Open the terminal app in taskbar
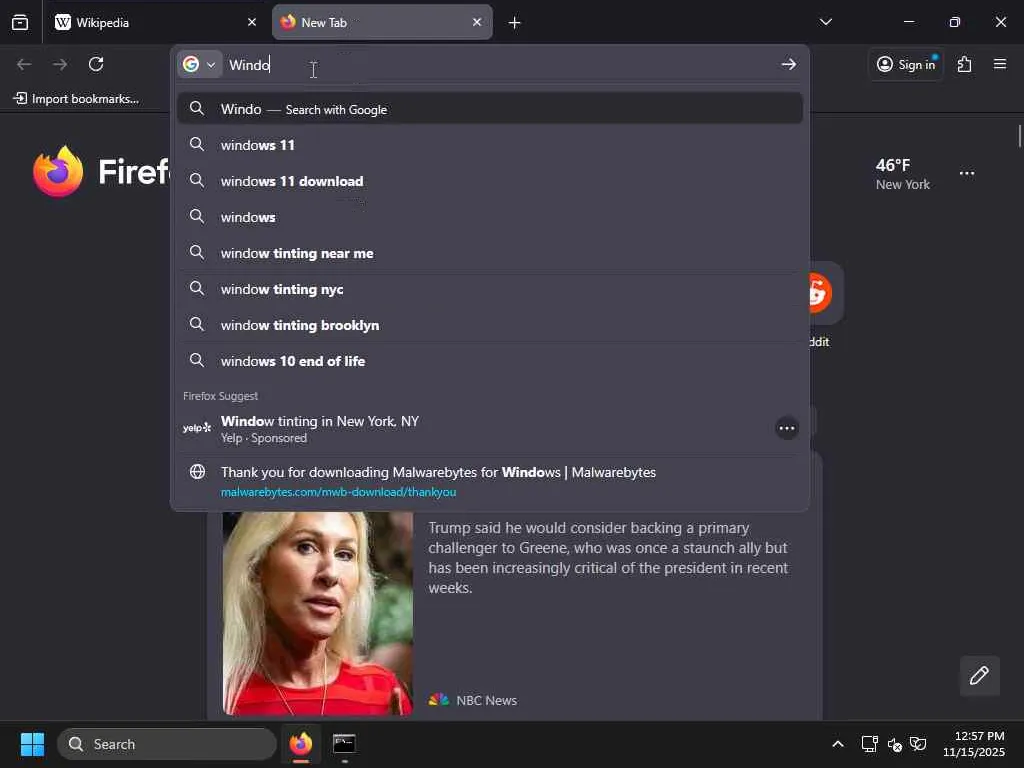Image resolution: width=1024 pixels, height=768 pixels. [344, 744]
